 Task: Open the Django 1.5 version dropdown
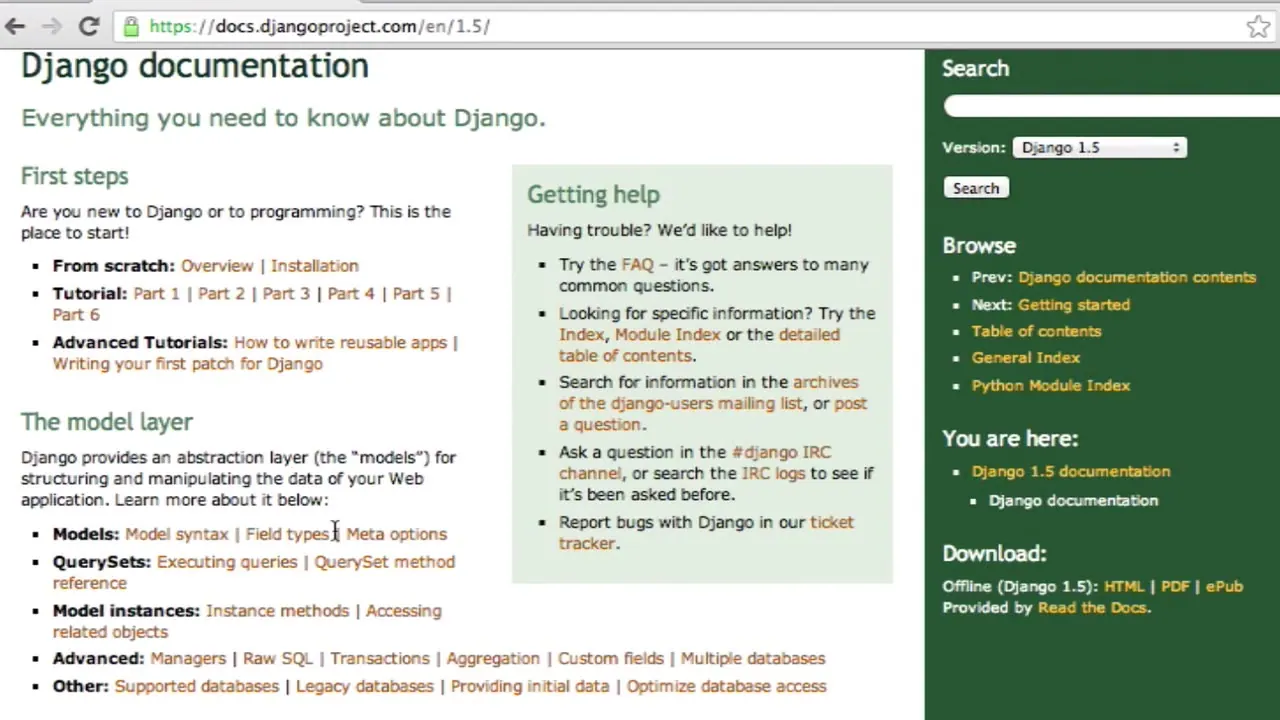click(1099, 147)
